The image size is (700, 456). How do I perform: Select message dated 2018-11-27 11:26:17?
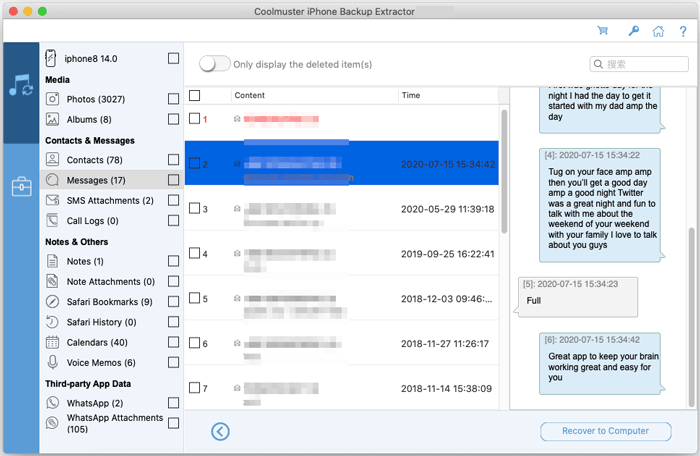[x=342, y=343]
